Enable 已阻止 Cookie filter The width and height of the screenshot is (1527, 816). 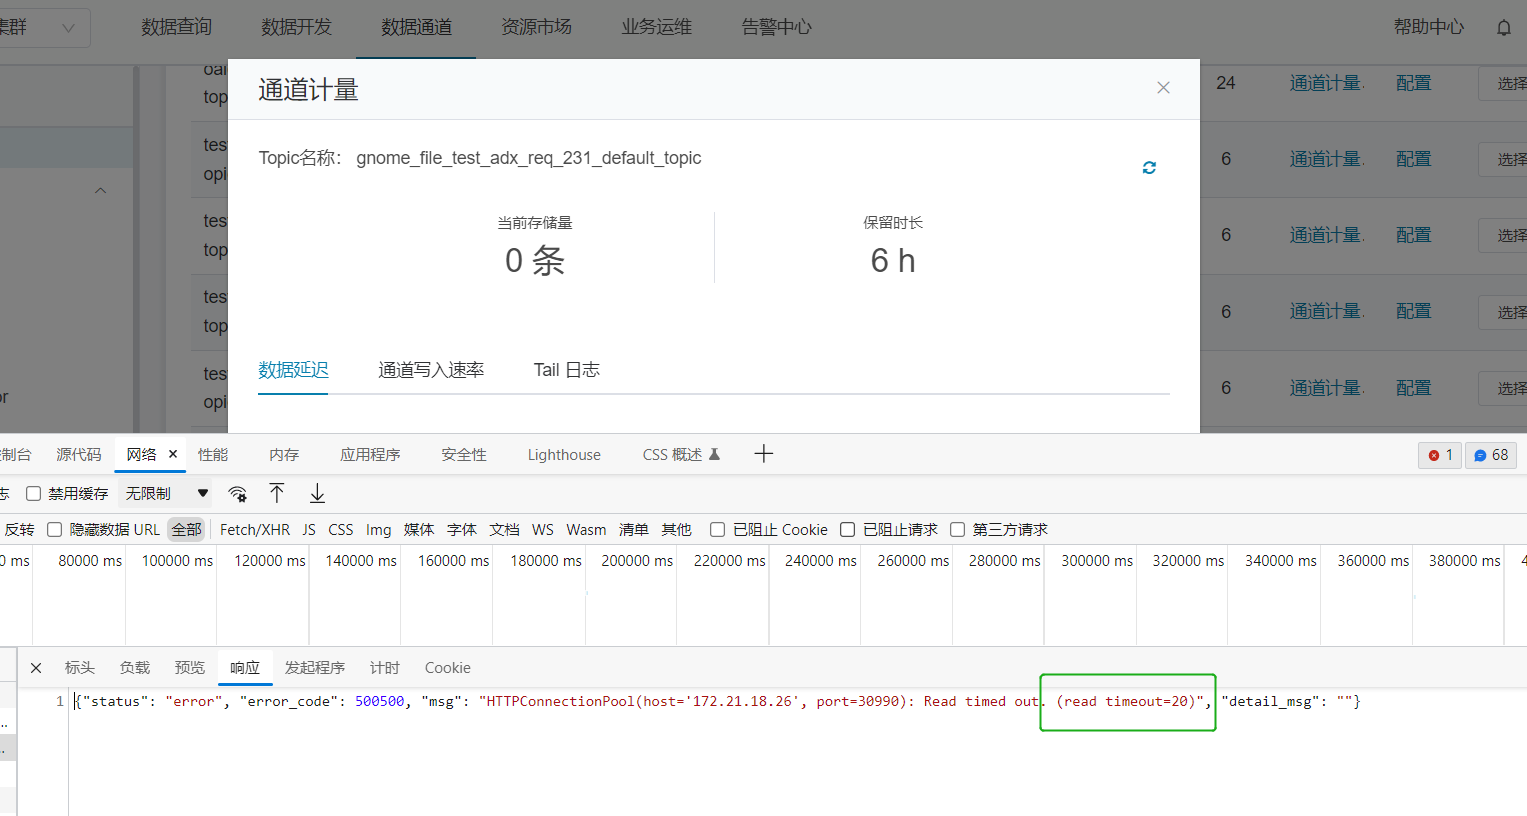tap(717, 530)
